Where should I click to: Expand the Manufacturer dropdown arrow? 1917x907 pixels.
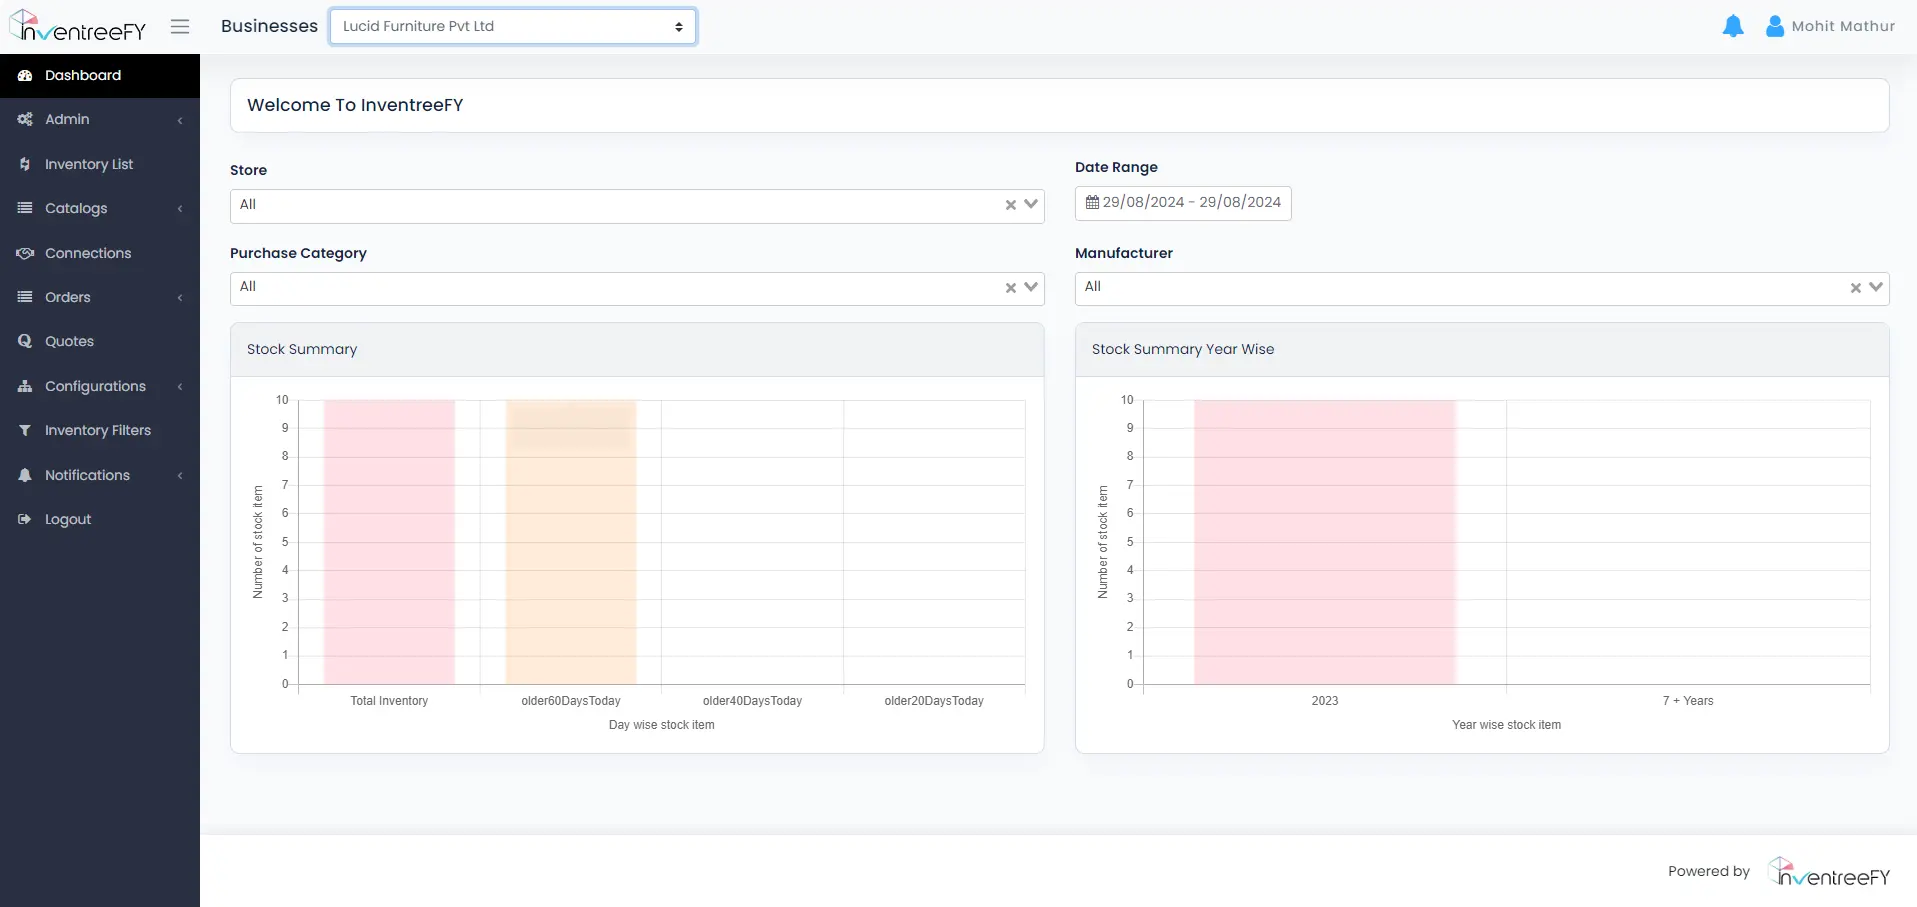(1876, 287)
